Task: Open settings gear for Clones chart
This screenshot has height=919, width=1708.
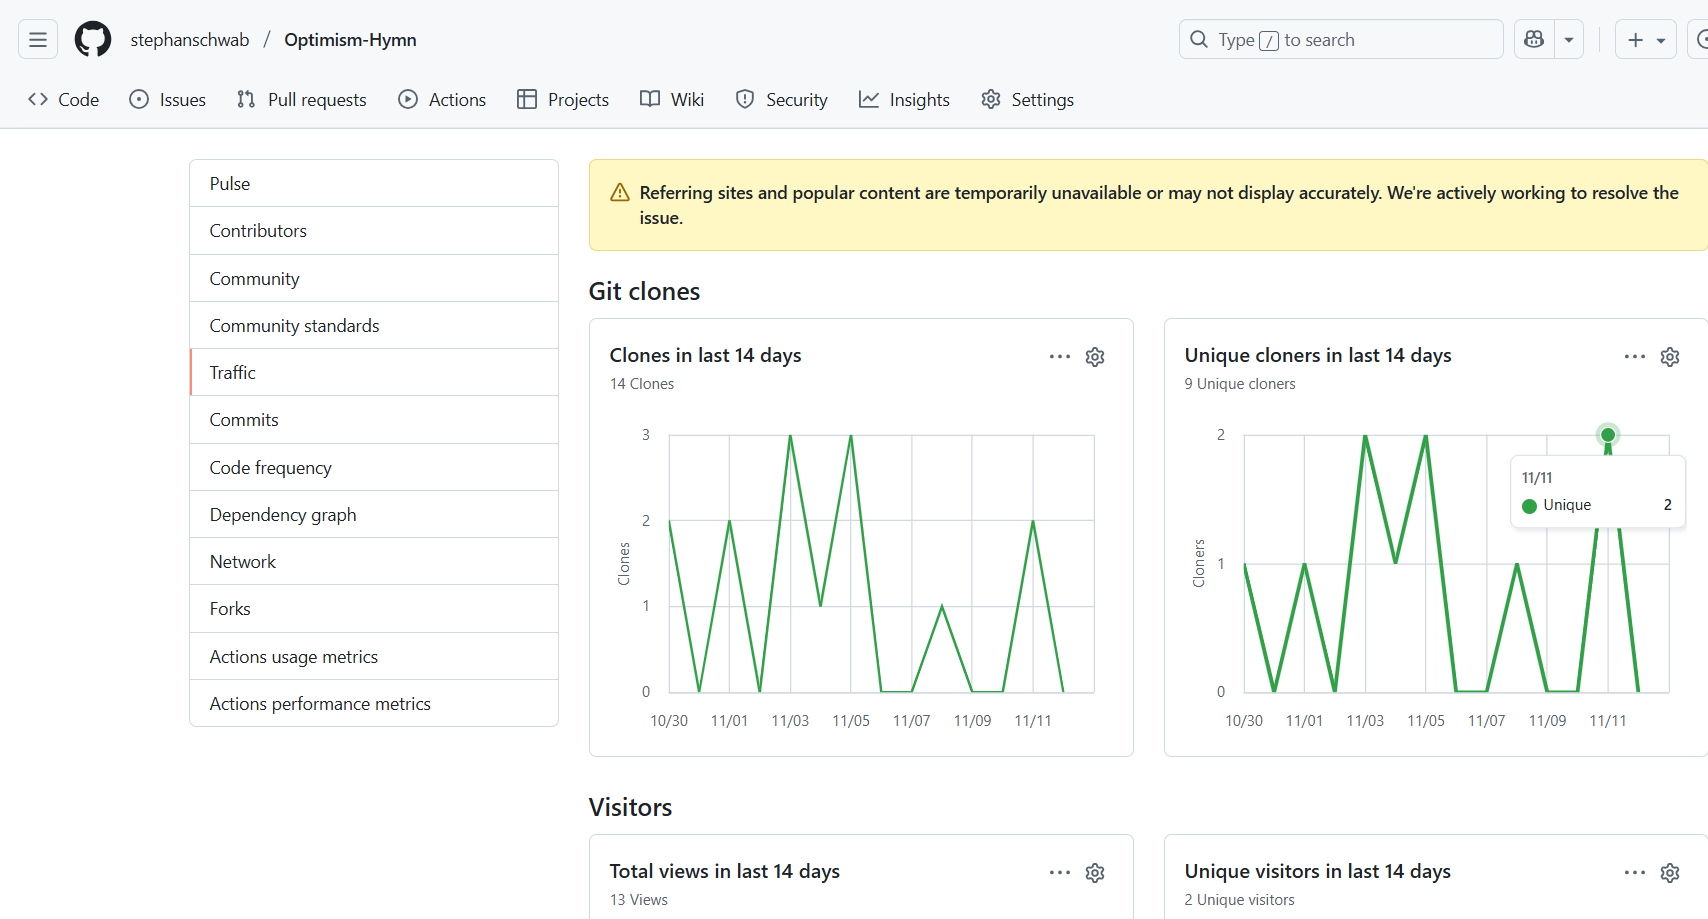Action: [1095, 357]
